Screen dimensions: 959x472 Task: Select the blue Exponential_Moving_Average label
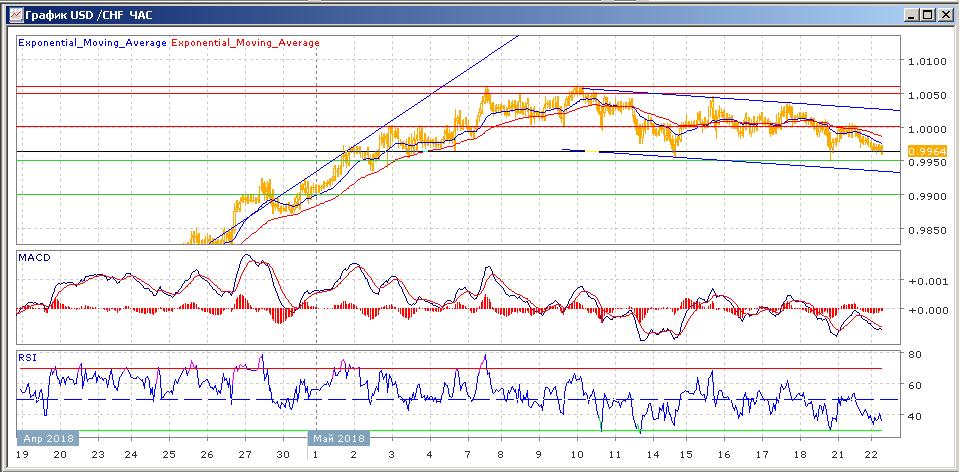(x=92, y=43)
